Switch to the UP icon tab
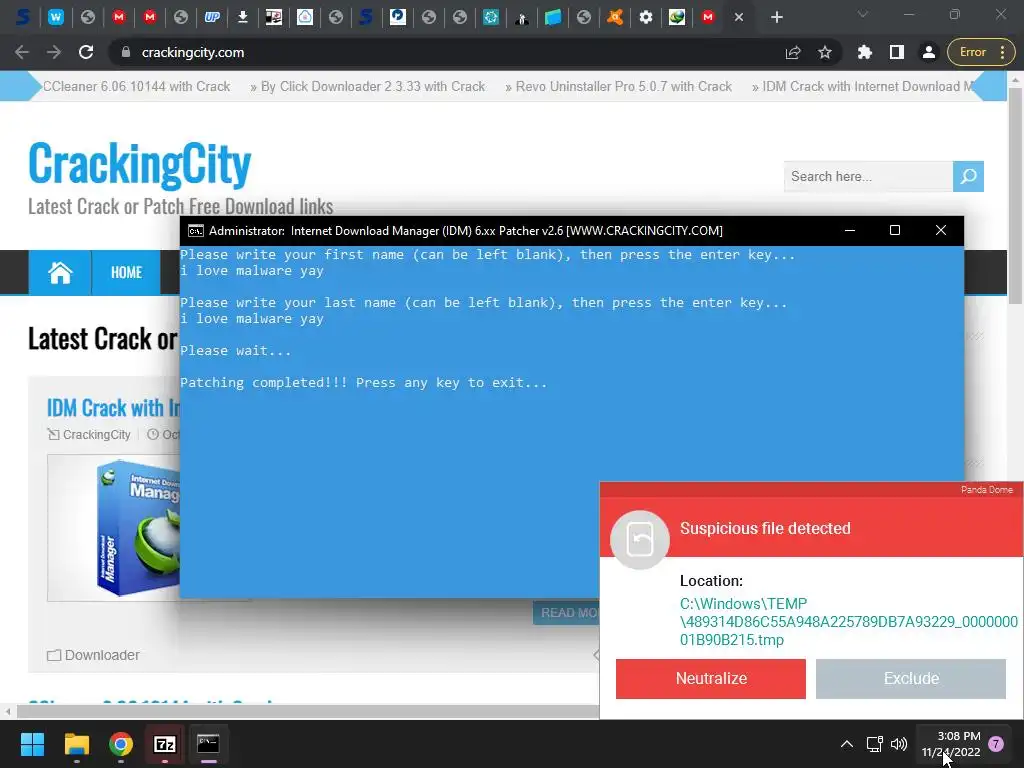Screen dimensions: 1024x768 212,18
